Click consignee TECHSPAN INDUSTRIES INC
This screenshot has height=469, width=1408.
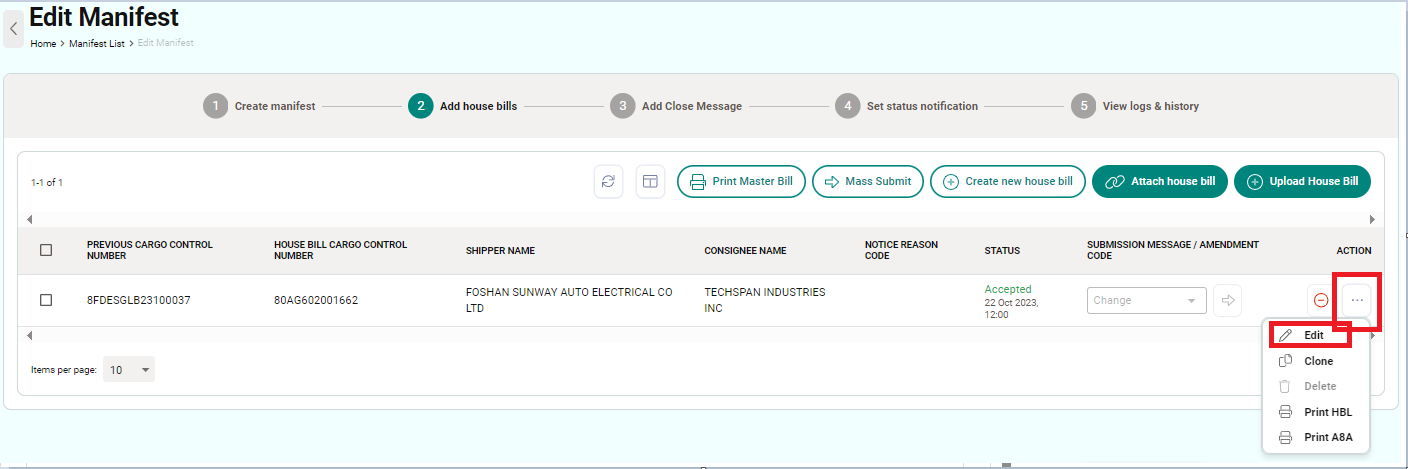click(x=765, y=300)
